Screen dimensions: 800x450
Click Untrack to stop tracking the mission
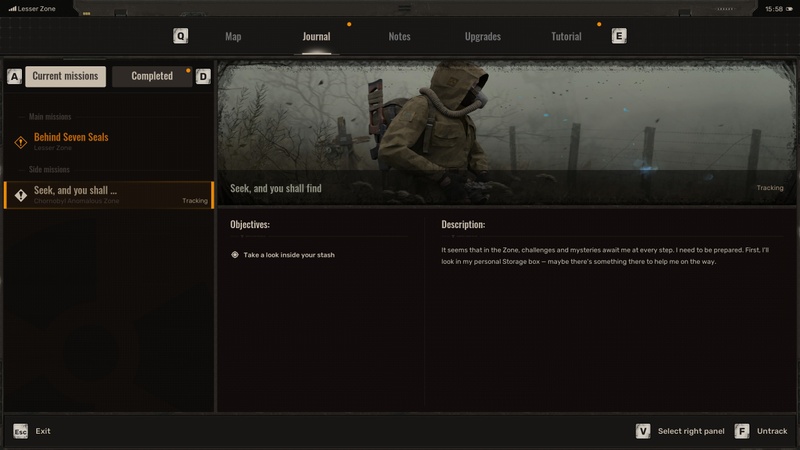point(772,431)
